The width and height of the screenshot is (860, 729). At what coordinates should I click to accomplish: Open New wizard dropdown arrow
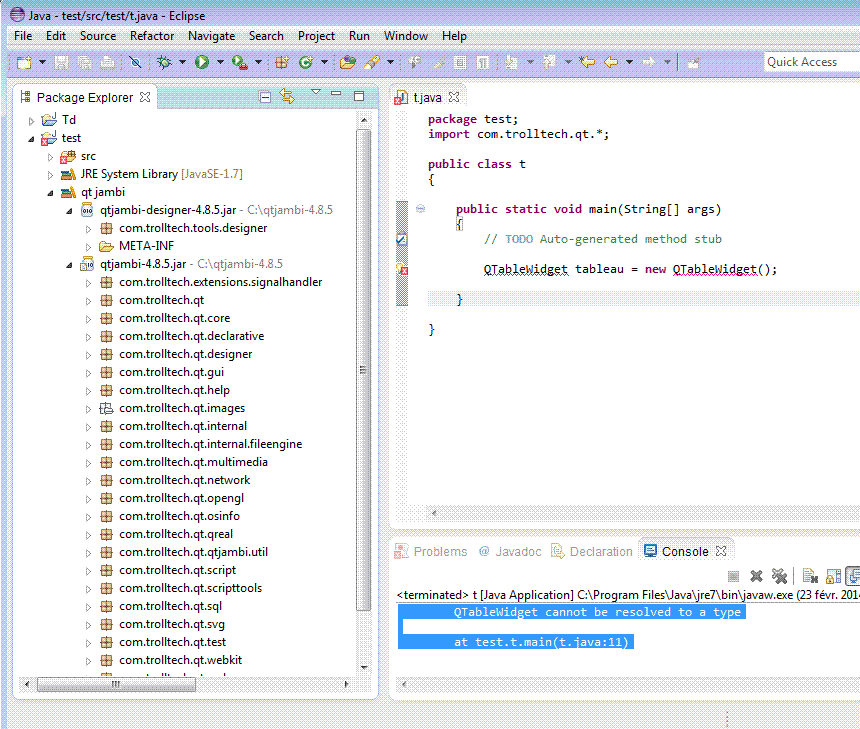click(x=42, y=62)
